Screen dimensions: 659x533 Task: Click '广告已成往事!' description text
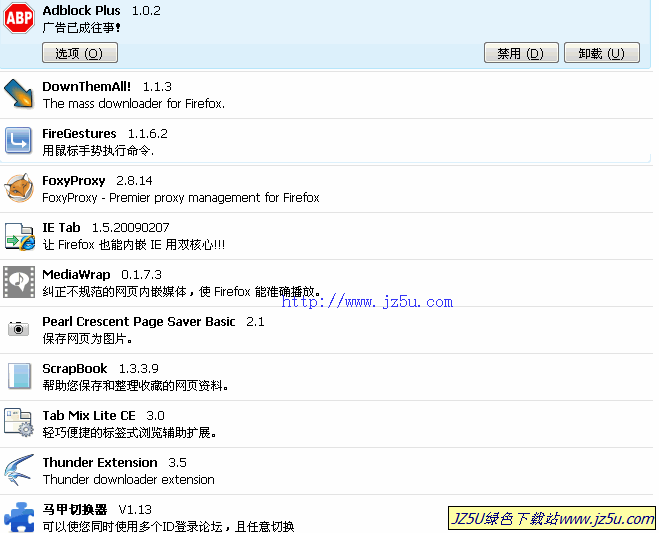tap(82, 28)
